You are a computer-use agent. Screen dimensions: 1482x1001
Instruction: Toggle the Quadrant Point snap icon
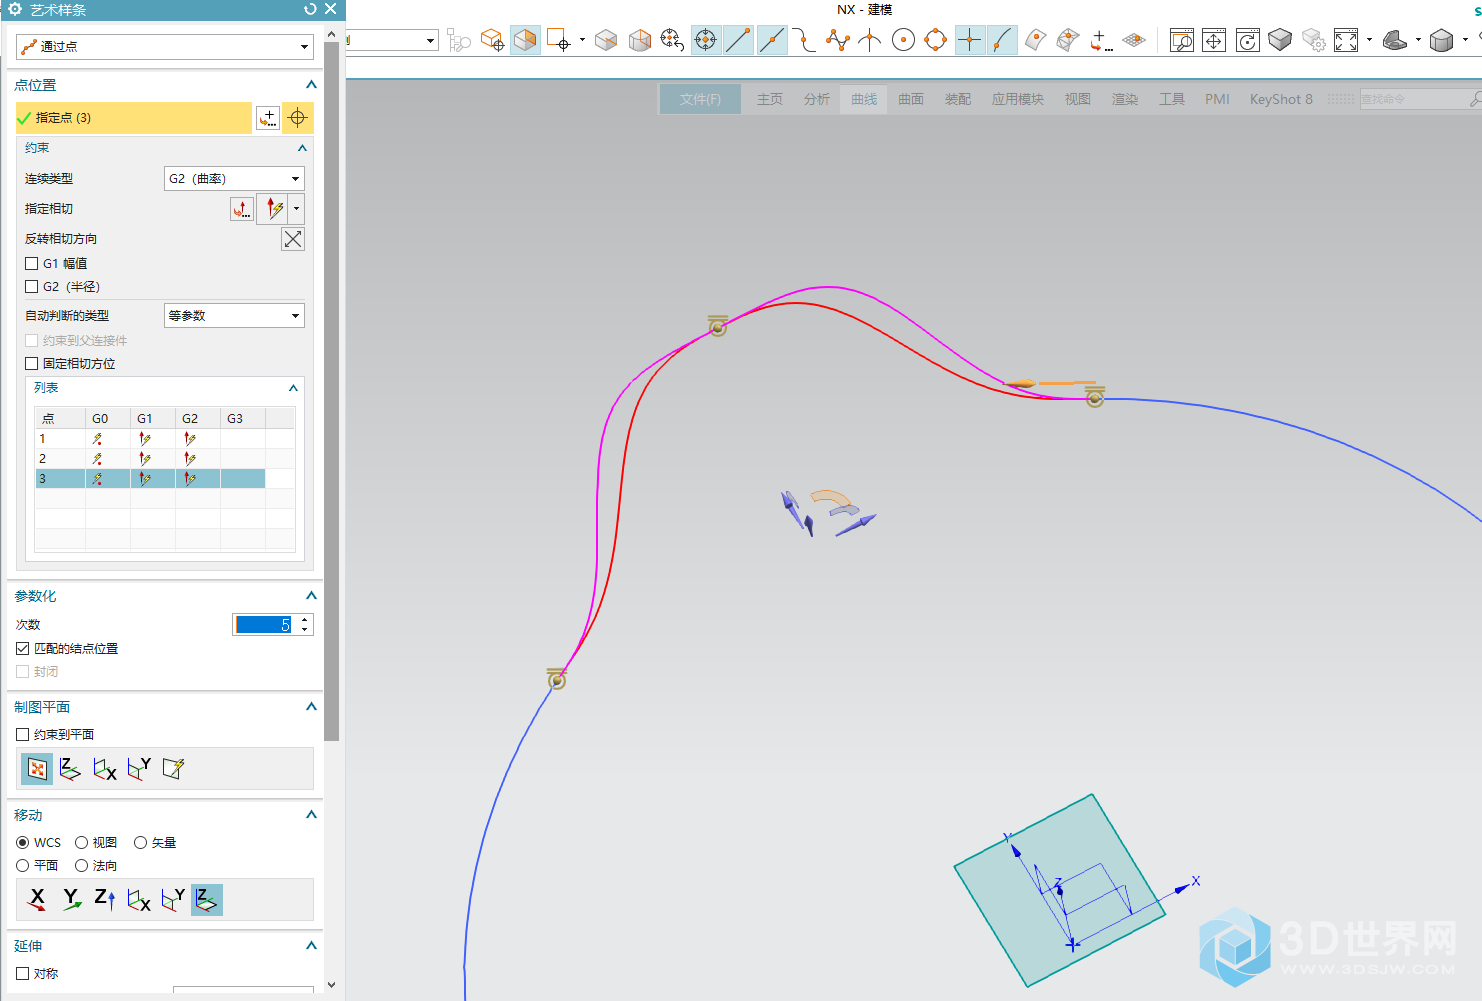click(936, 40)
